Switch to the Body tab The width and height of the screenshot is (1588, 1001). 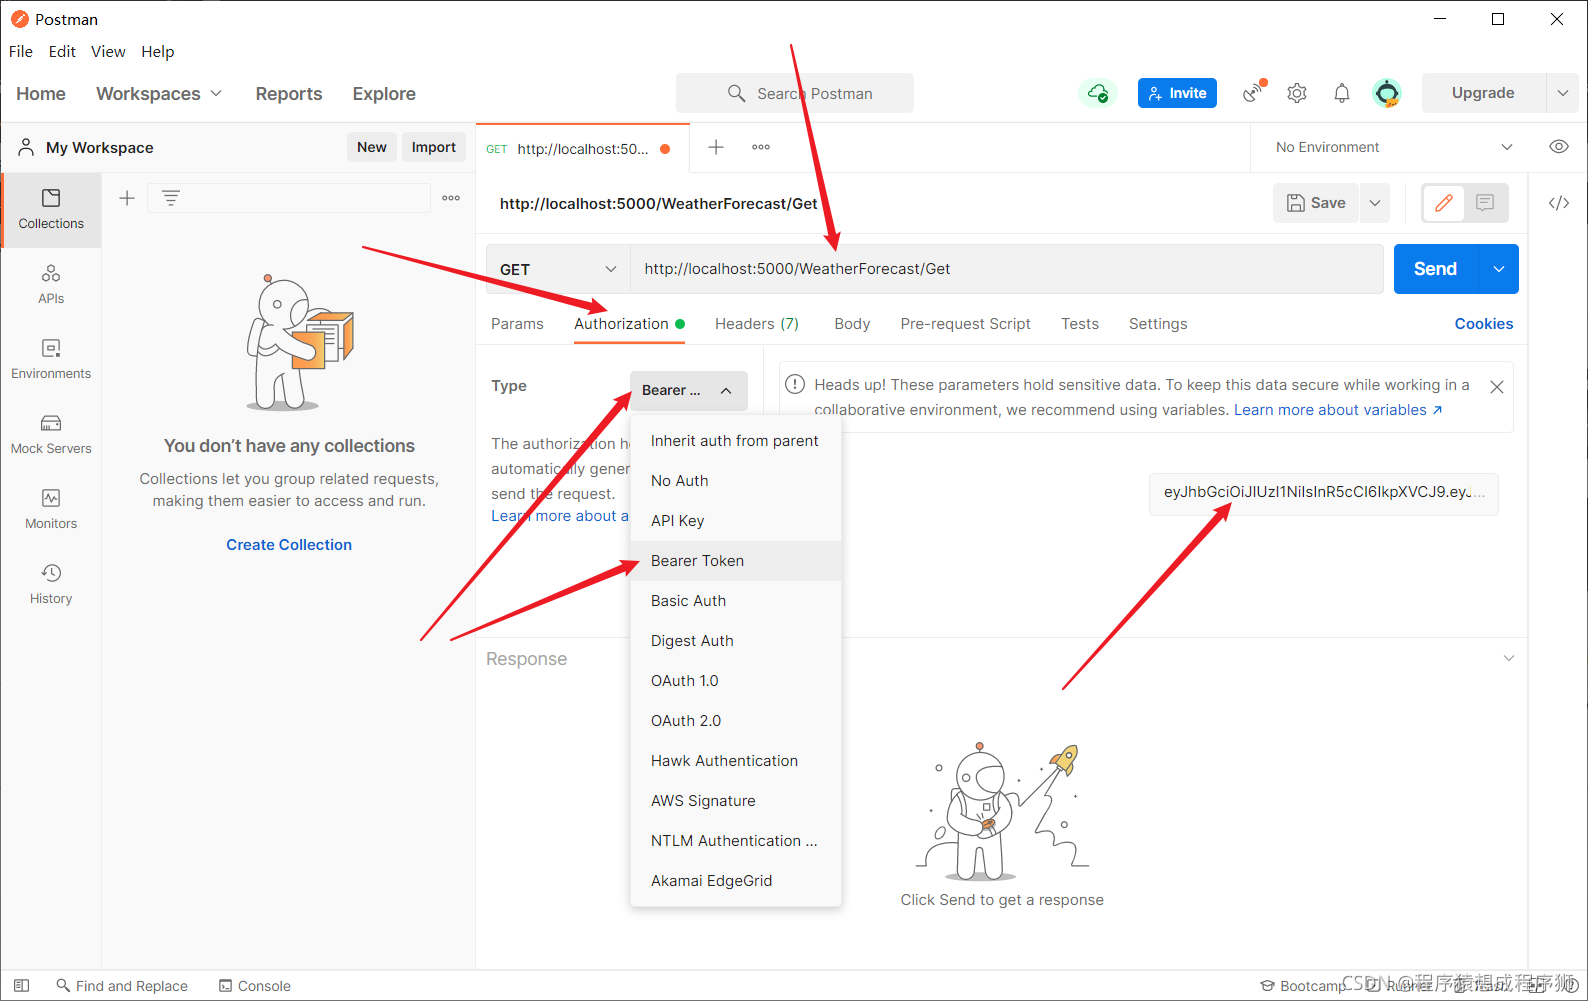pos(852,323)
